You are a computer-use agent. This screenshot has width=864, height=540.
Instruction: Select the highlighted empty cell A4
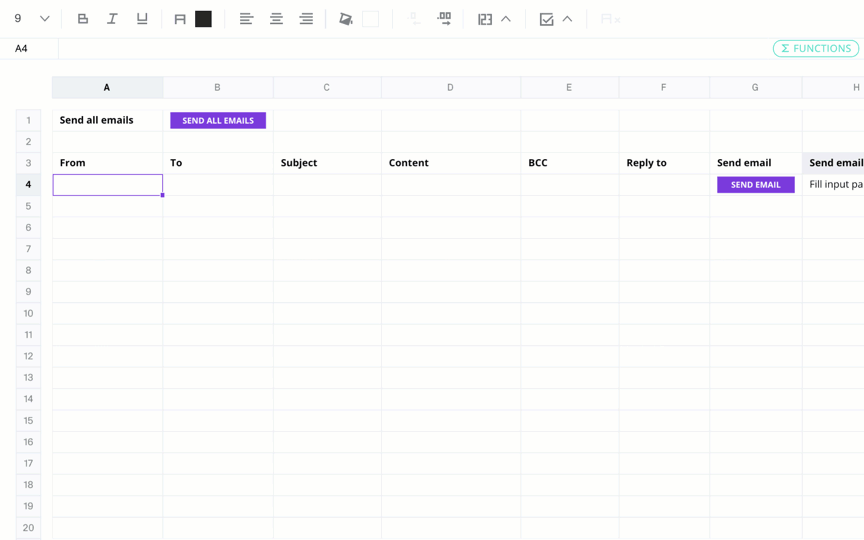click(x=107, y=185)
